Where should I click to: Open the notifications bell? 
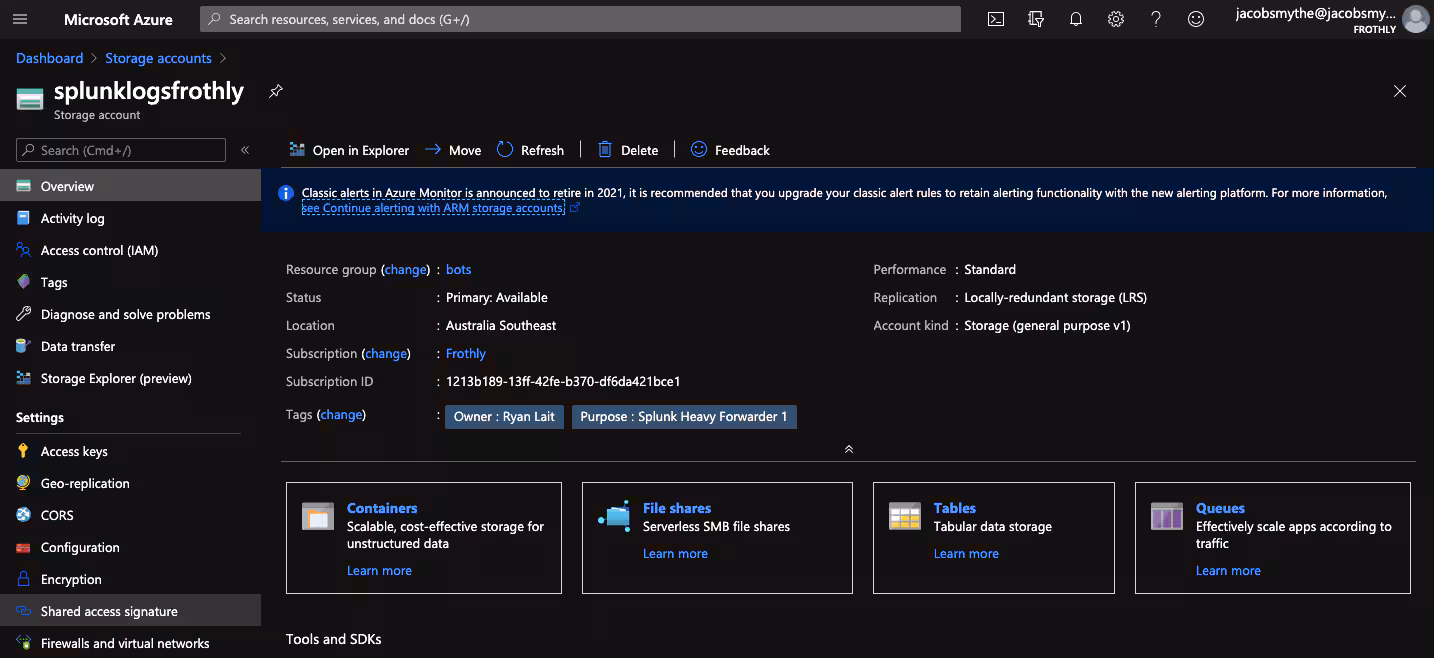pyautogui.click(x=1076, y=19)
